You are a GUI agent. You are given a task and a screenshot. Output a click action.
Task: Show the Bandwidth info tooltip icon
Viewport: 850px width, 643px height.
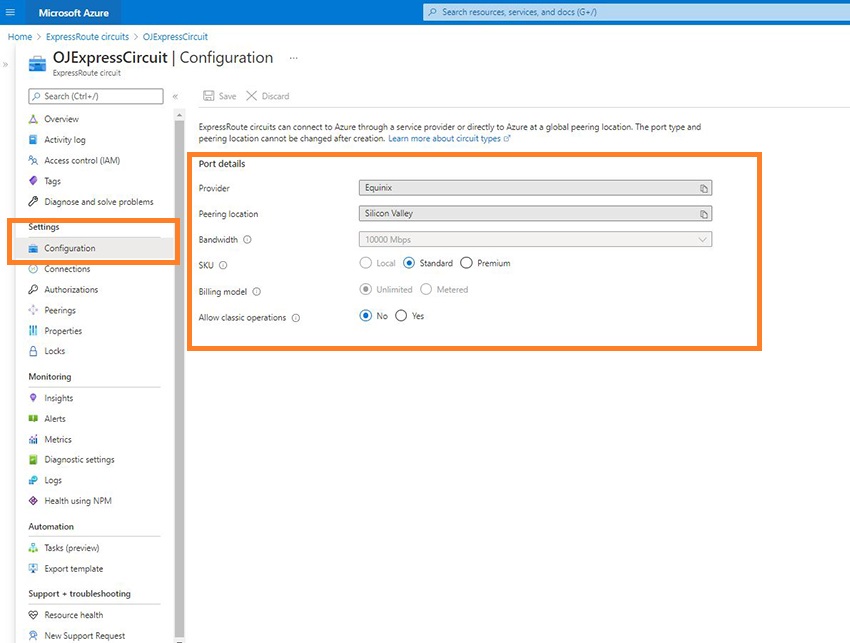click(x=247, y=240)
